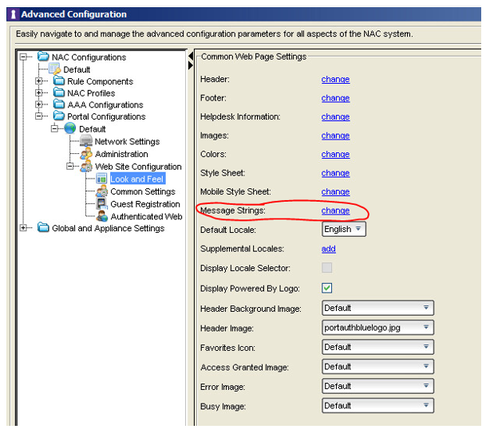The image size is (490, 437).
Task: Click the NAC Configurations Default key icon
Action: pyautogui.click(x=54, y=69)
